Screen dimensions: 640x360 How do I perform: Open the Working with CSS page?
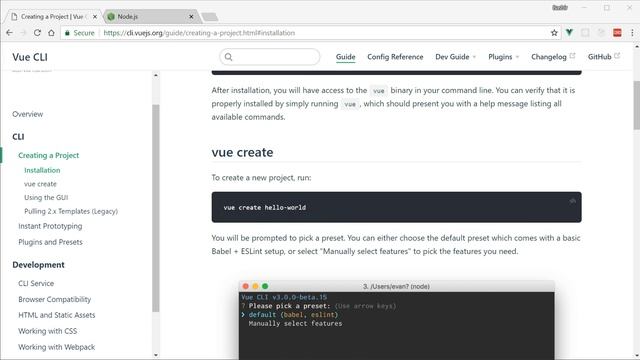coord(48,331)
